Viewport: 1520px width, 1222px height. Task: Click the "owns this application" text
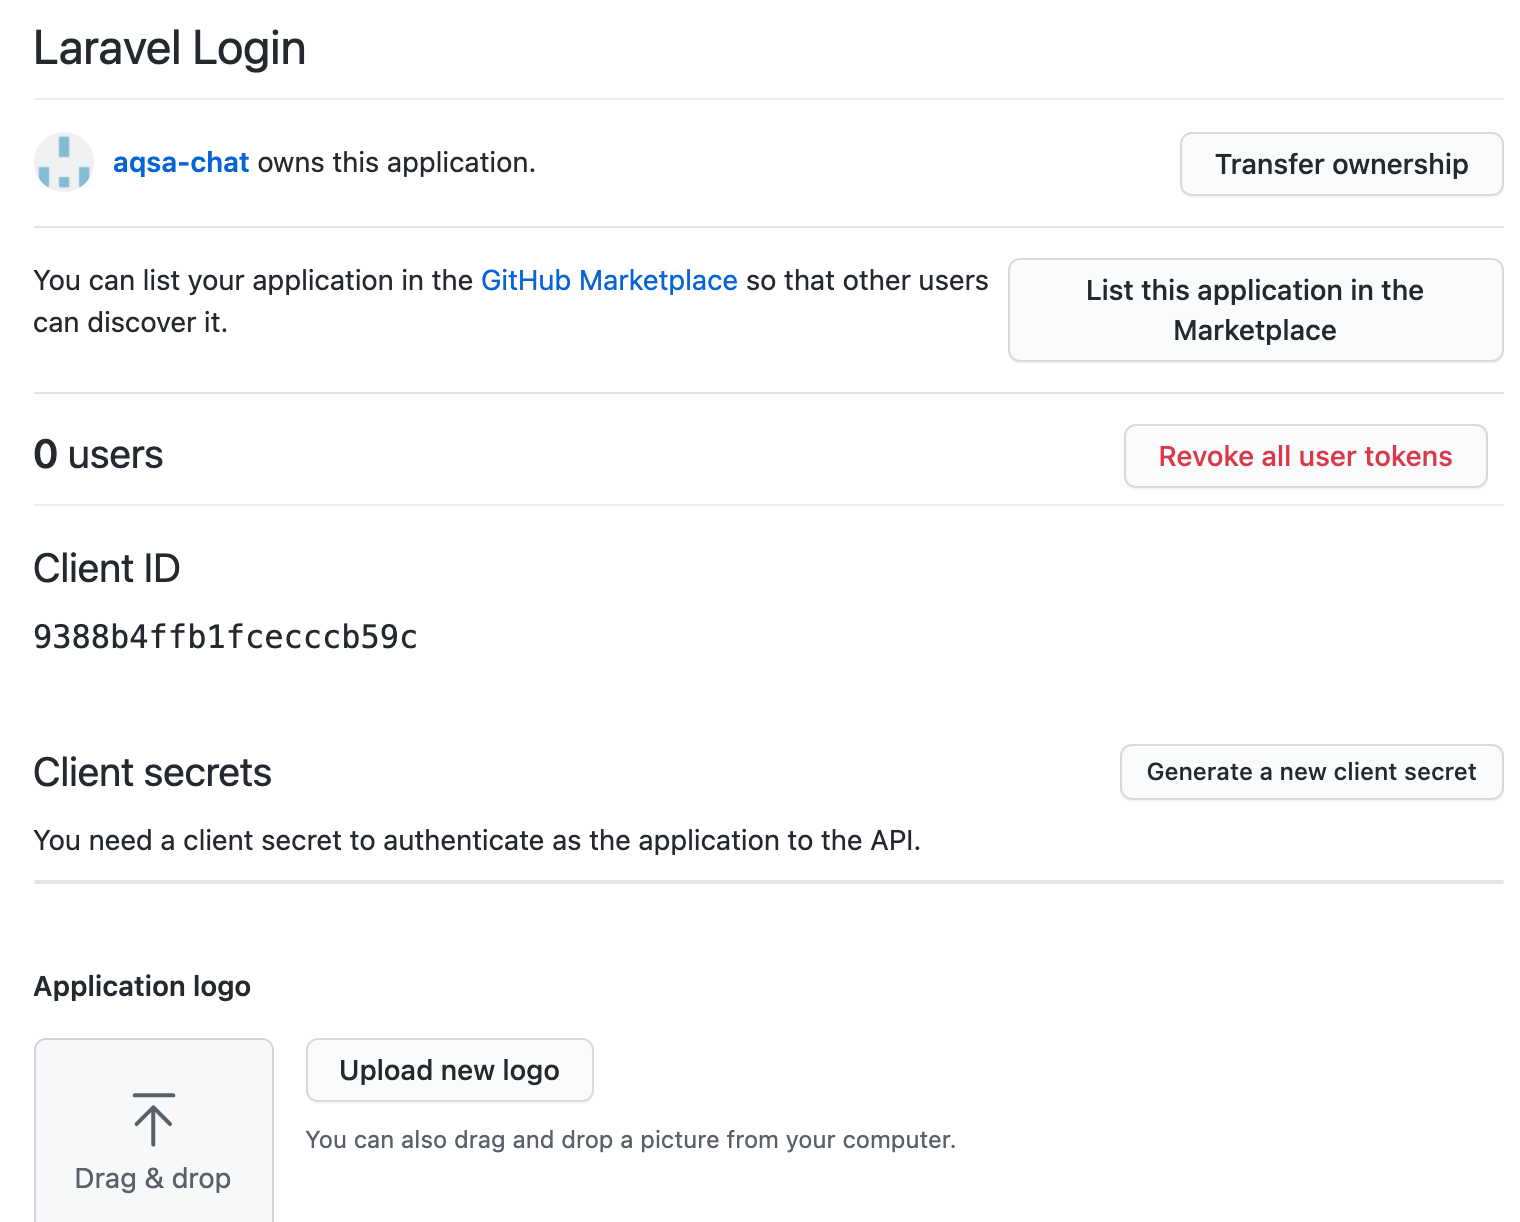396,162
